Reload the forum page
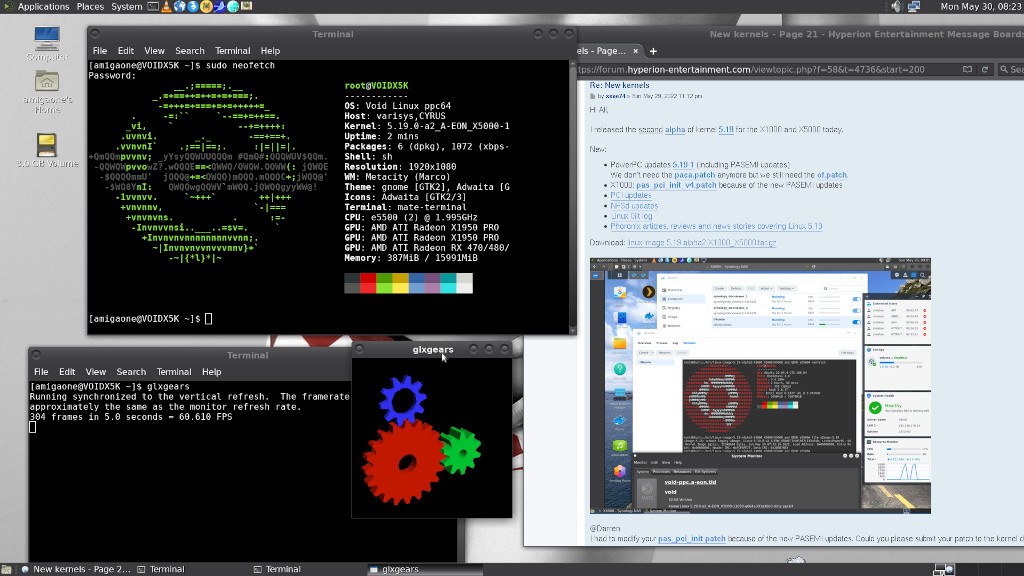The width and height of the screenshot is (1024, 576). 985,69
